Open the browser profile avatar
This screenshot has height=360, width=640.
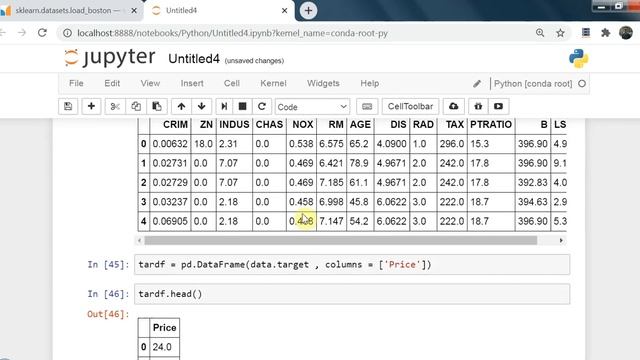626,33
